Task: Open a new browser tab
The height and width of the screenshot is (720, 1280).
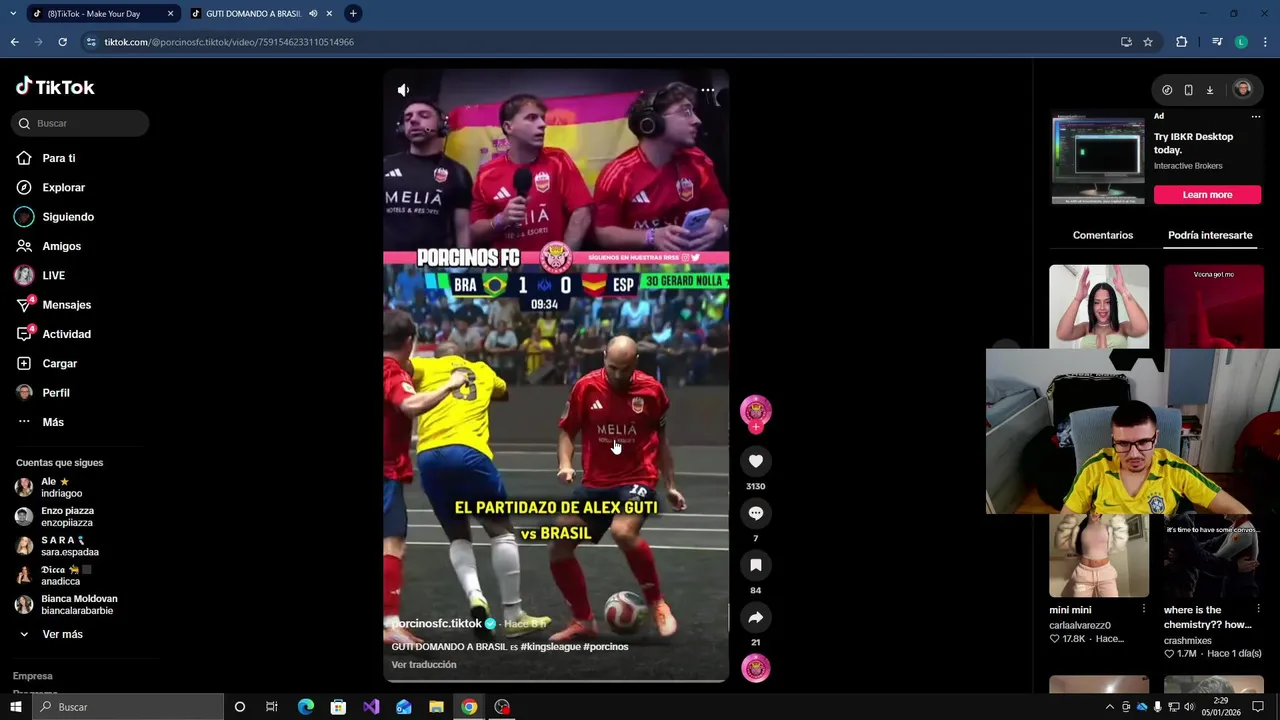Action: coord(353,14)
